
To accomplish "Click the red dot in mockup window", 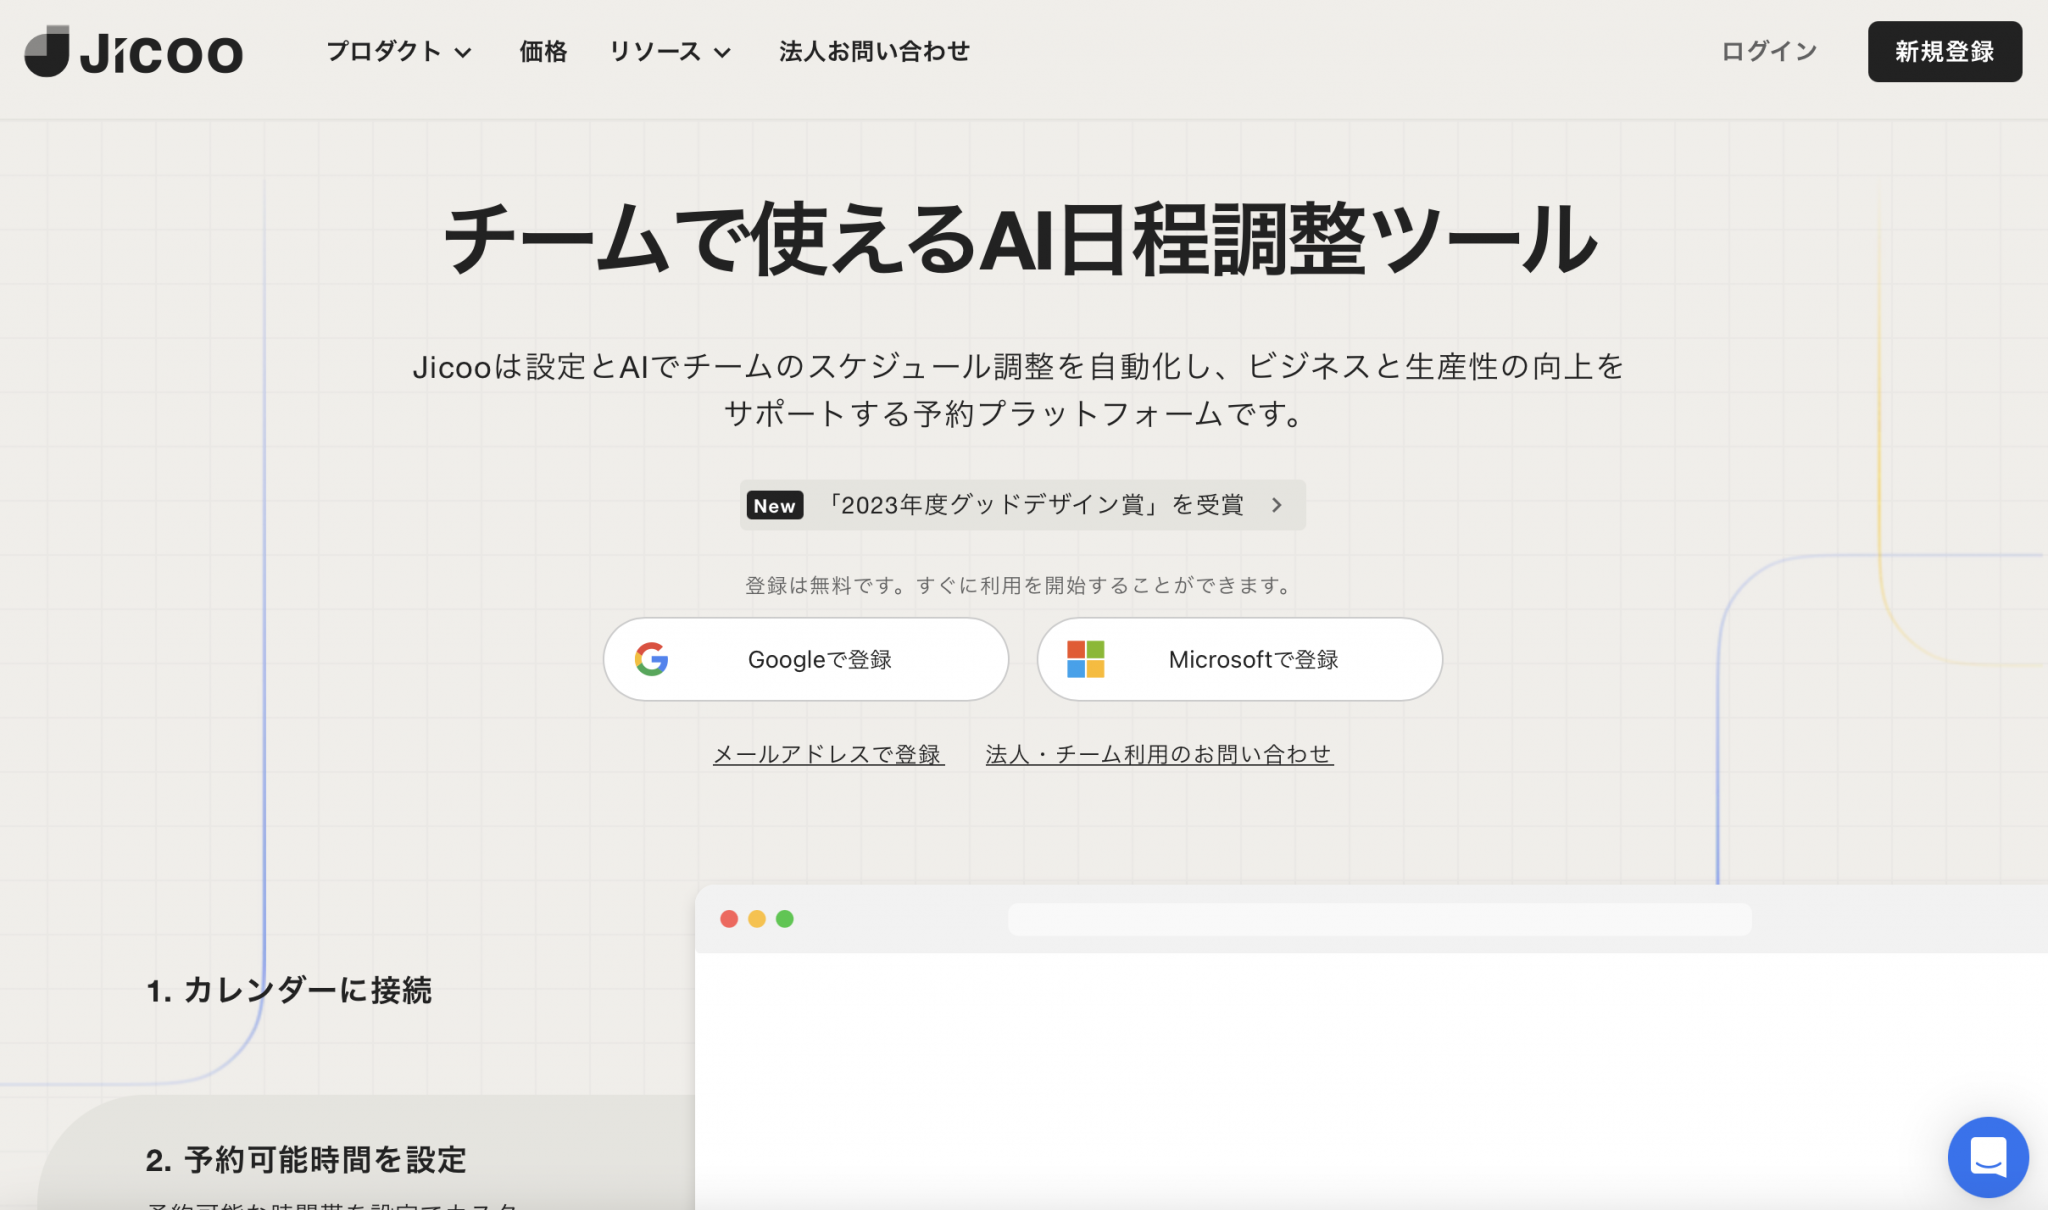I will coord(729,919).
